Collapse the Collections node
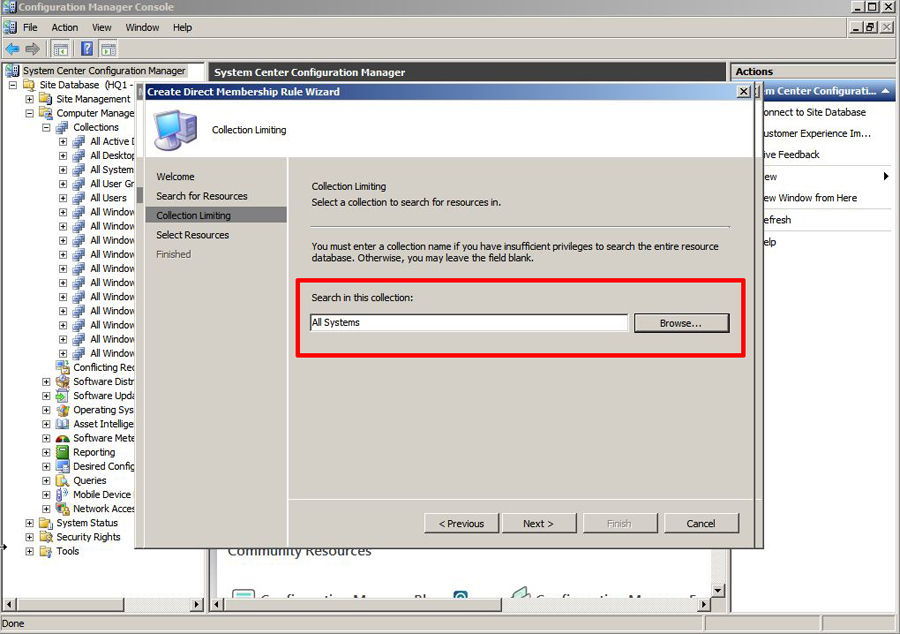This screenshot has height=634, width=900. (46, 127)
